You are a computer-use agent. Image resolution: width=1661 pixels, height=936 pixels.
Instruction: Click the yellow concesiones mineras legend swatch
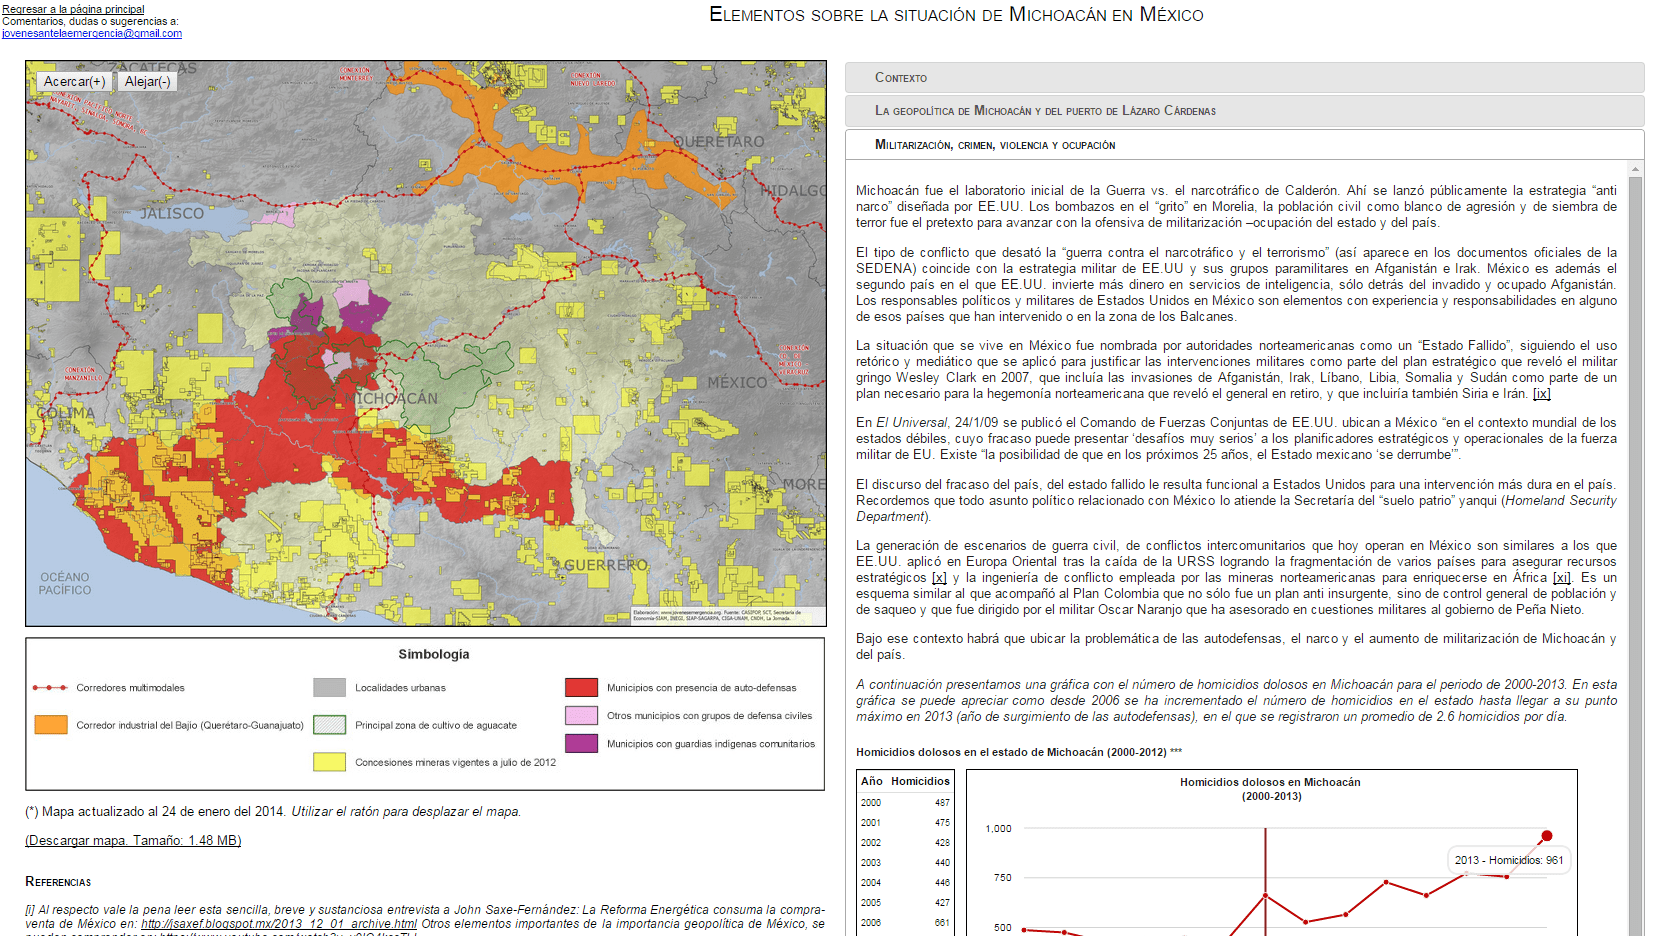(x=330, y=762)
